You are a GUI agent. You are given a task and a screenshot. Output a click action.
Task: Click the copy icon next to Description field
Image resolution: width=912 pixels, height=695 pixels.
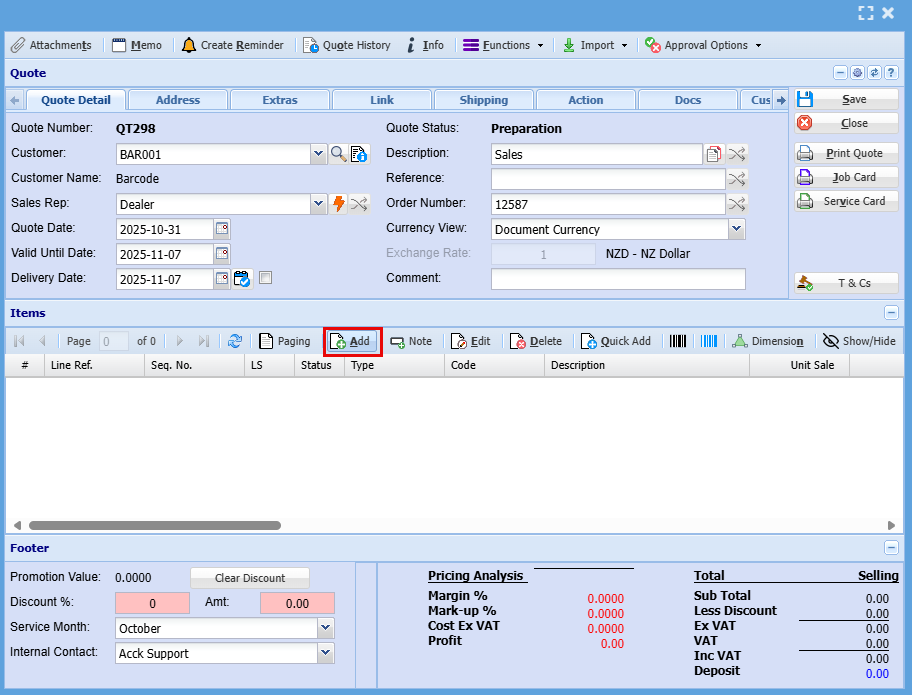click(x=714, y=154)
